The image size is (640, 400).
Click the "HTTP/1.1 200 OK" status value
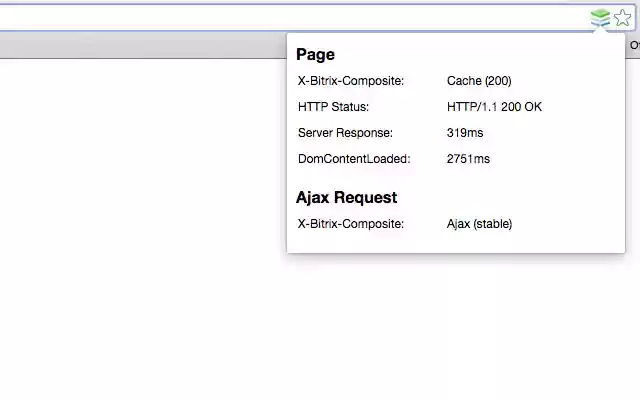[x=494, y=107]
